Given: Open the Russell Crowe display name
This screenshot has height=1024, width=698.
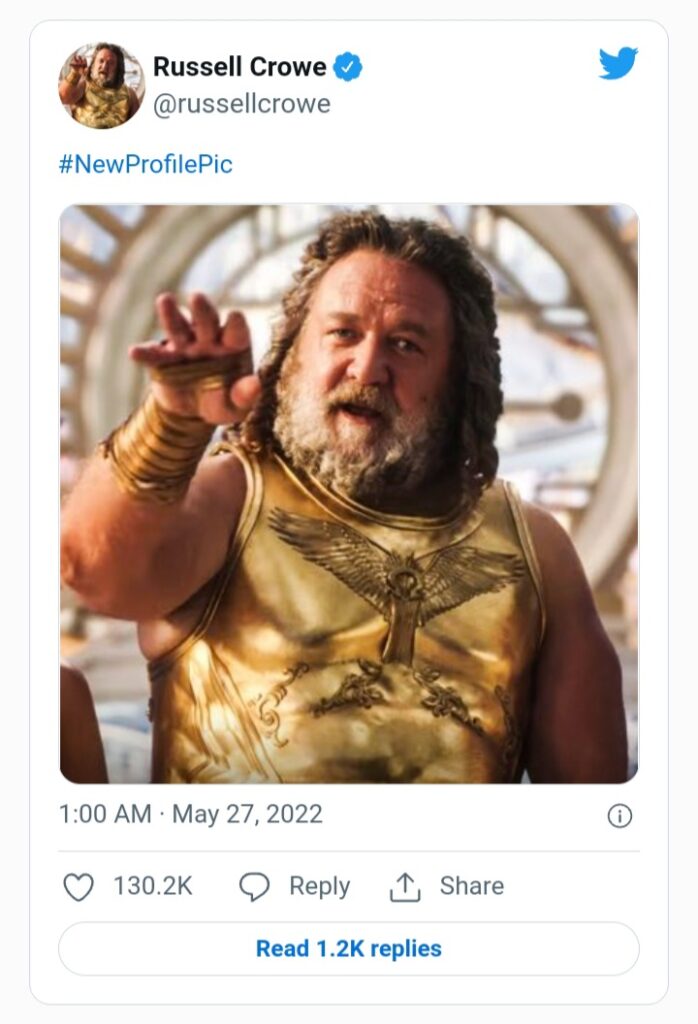Looking at the screenshot, I should click(x=240, y=67).
